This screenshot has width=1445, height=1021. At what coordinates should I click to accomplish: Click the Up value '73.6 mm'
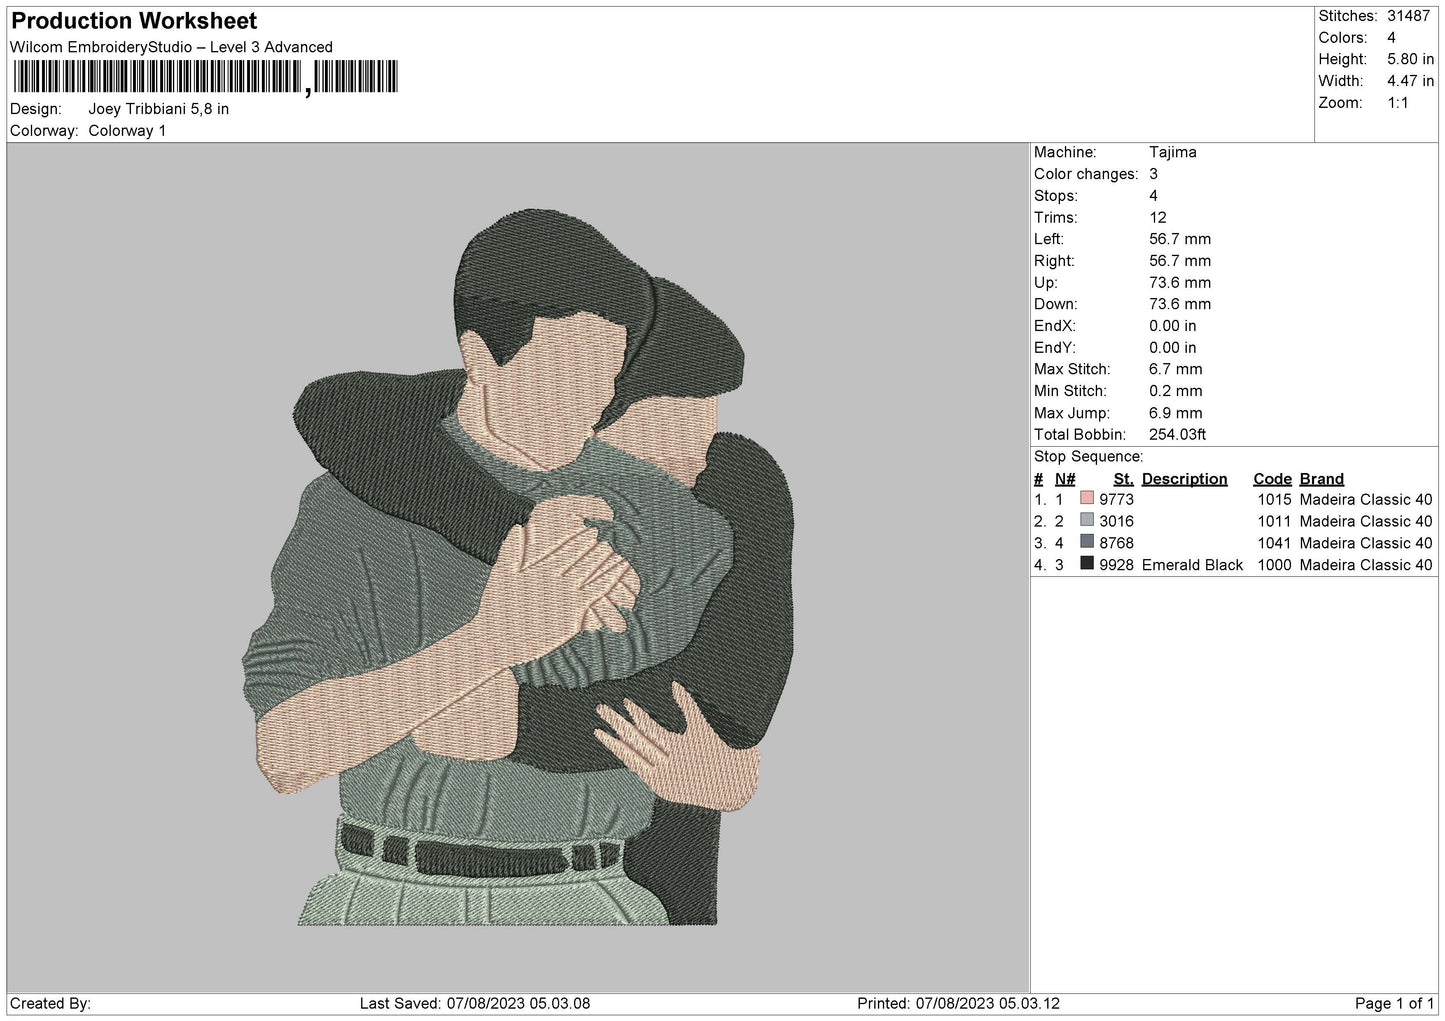[1180, 283]
